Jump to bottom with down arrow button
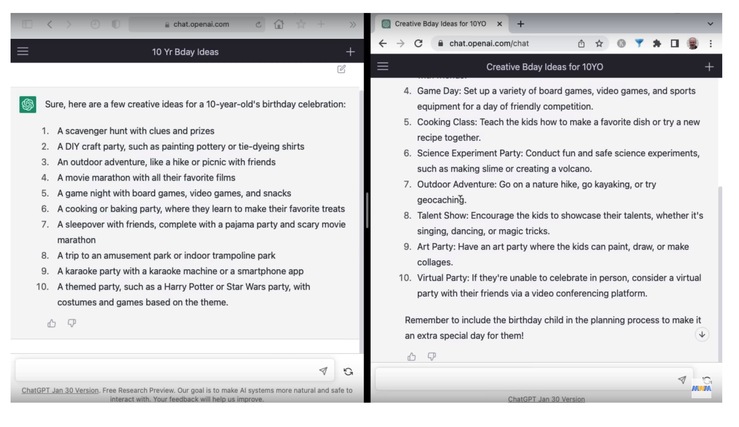Image resolution: width=739 pixels, height=427 pixels. pyautogui.click(x=702, y=335)
